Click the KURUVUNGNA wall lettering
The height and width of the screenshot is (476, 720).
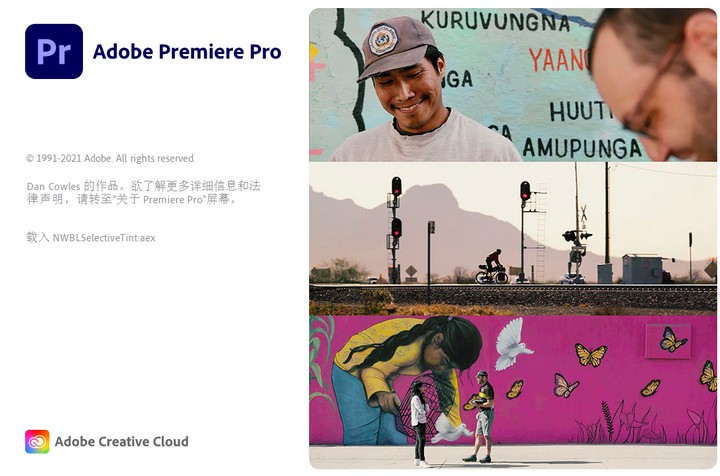point(495,21)
